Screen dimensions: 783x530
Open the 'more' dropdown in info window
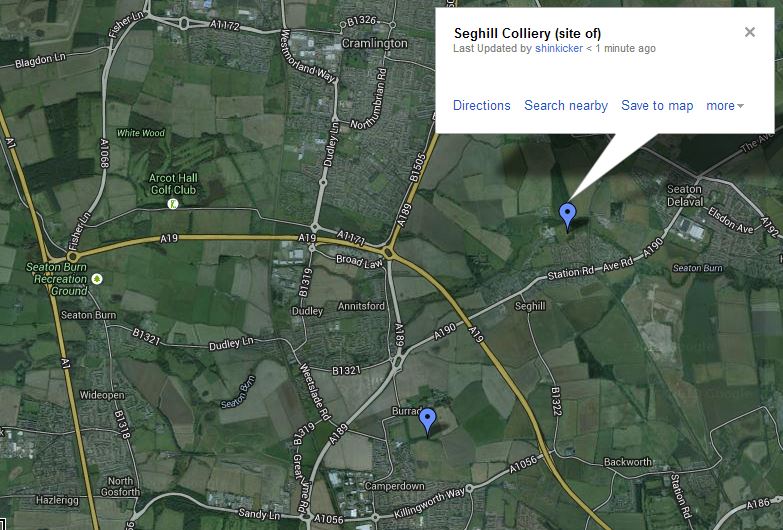(x=725, y=106)
